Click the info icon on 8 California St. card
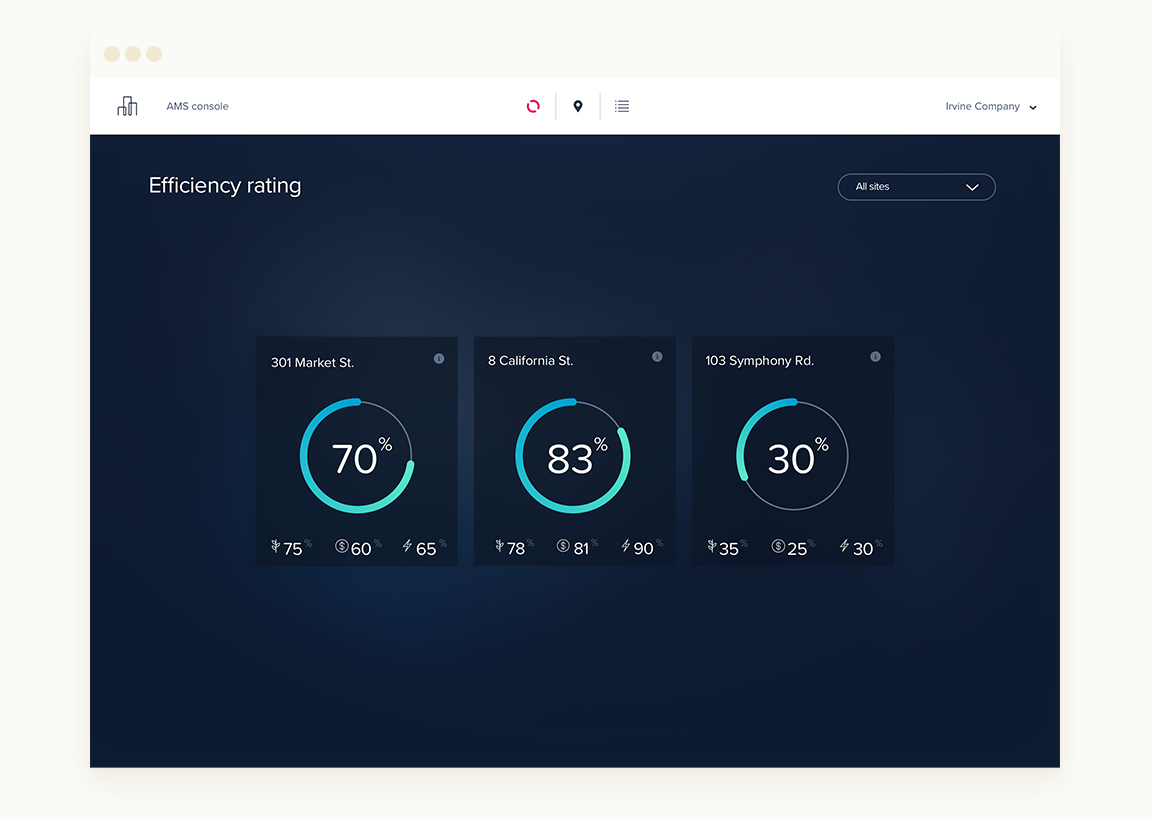 [657, 356]
